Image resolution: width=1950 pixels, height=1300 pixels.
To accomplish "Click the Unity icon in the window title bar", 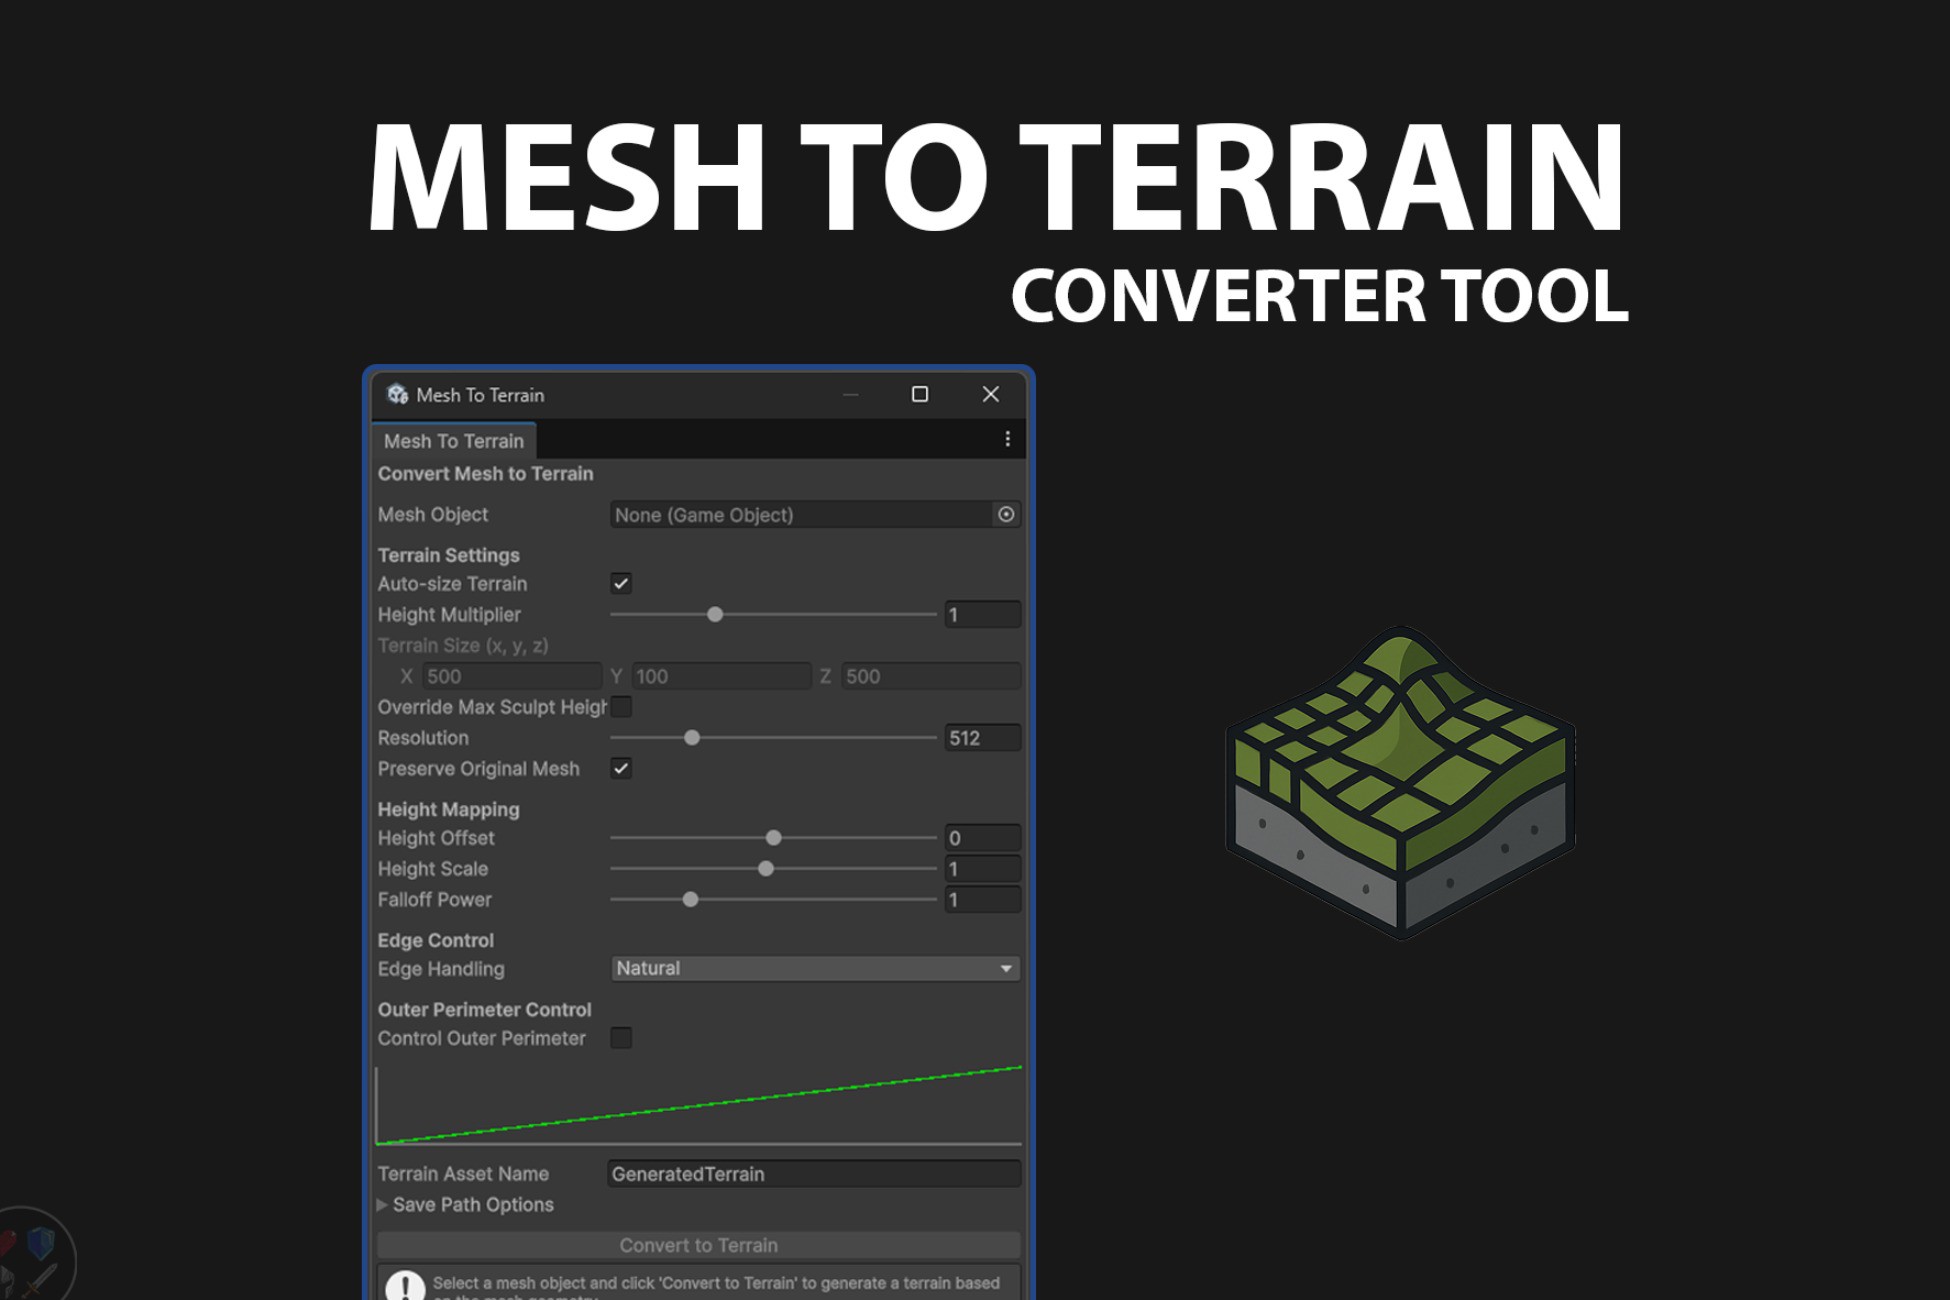I will (x=398, y=394).
